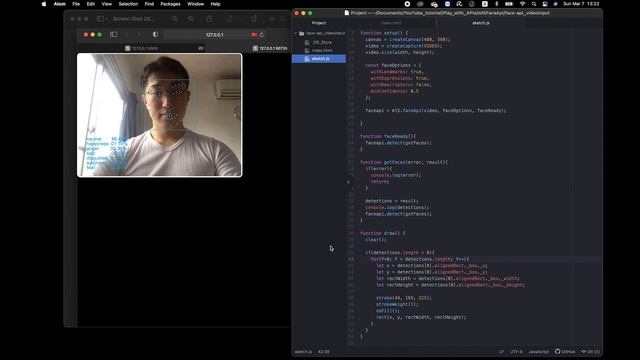Click the red camera indicator in Safari address bar
This screenshot has height=360, width=640.
[254, 35]
